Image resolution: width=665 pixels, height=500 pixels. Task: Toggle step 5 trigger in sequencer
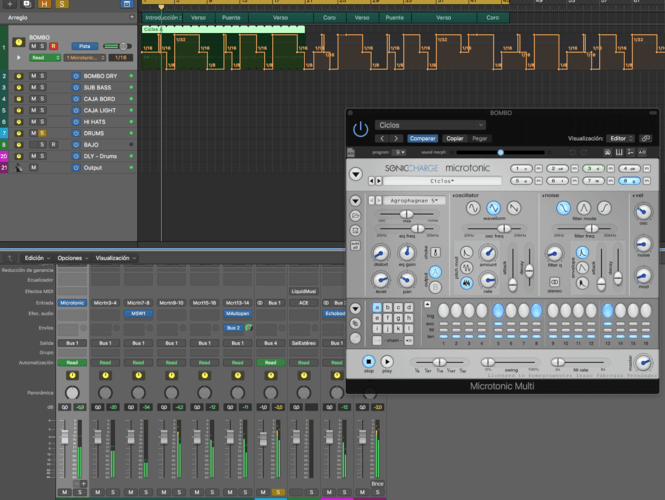(x=498, y=310)
